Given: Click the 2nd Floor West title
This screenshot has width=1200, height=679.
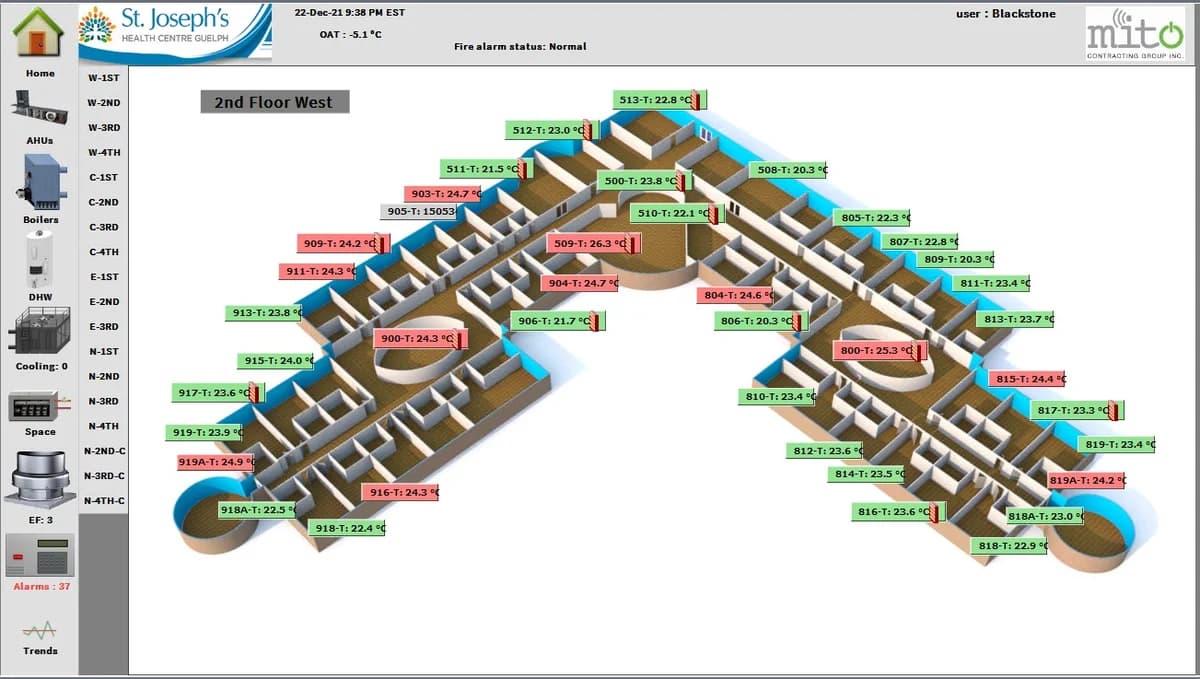Looking at the screenshot, I should coord(274,102).
